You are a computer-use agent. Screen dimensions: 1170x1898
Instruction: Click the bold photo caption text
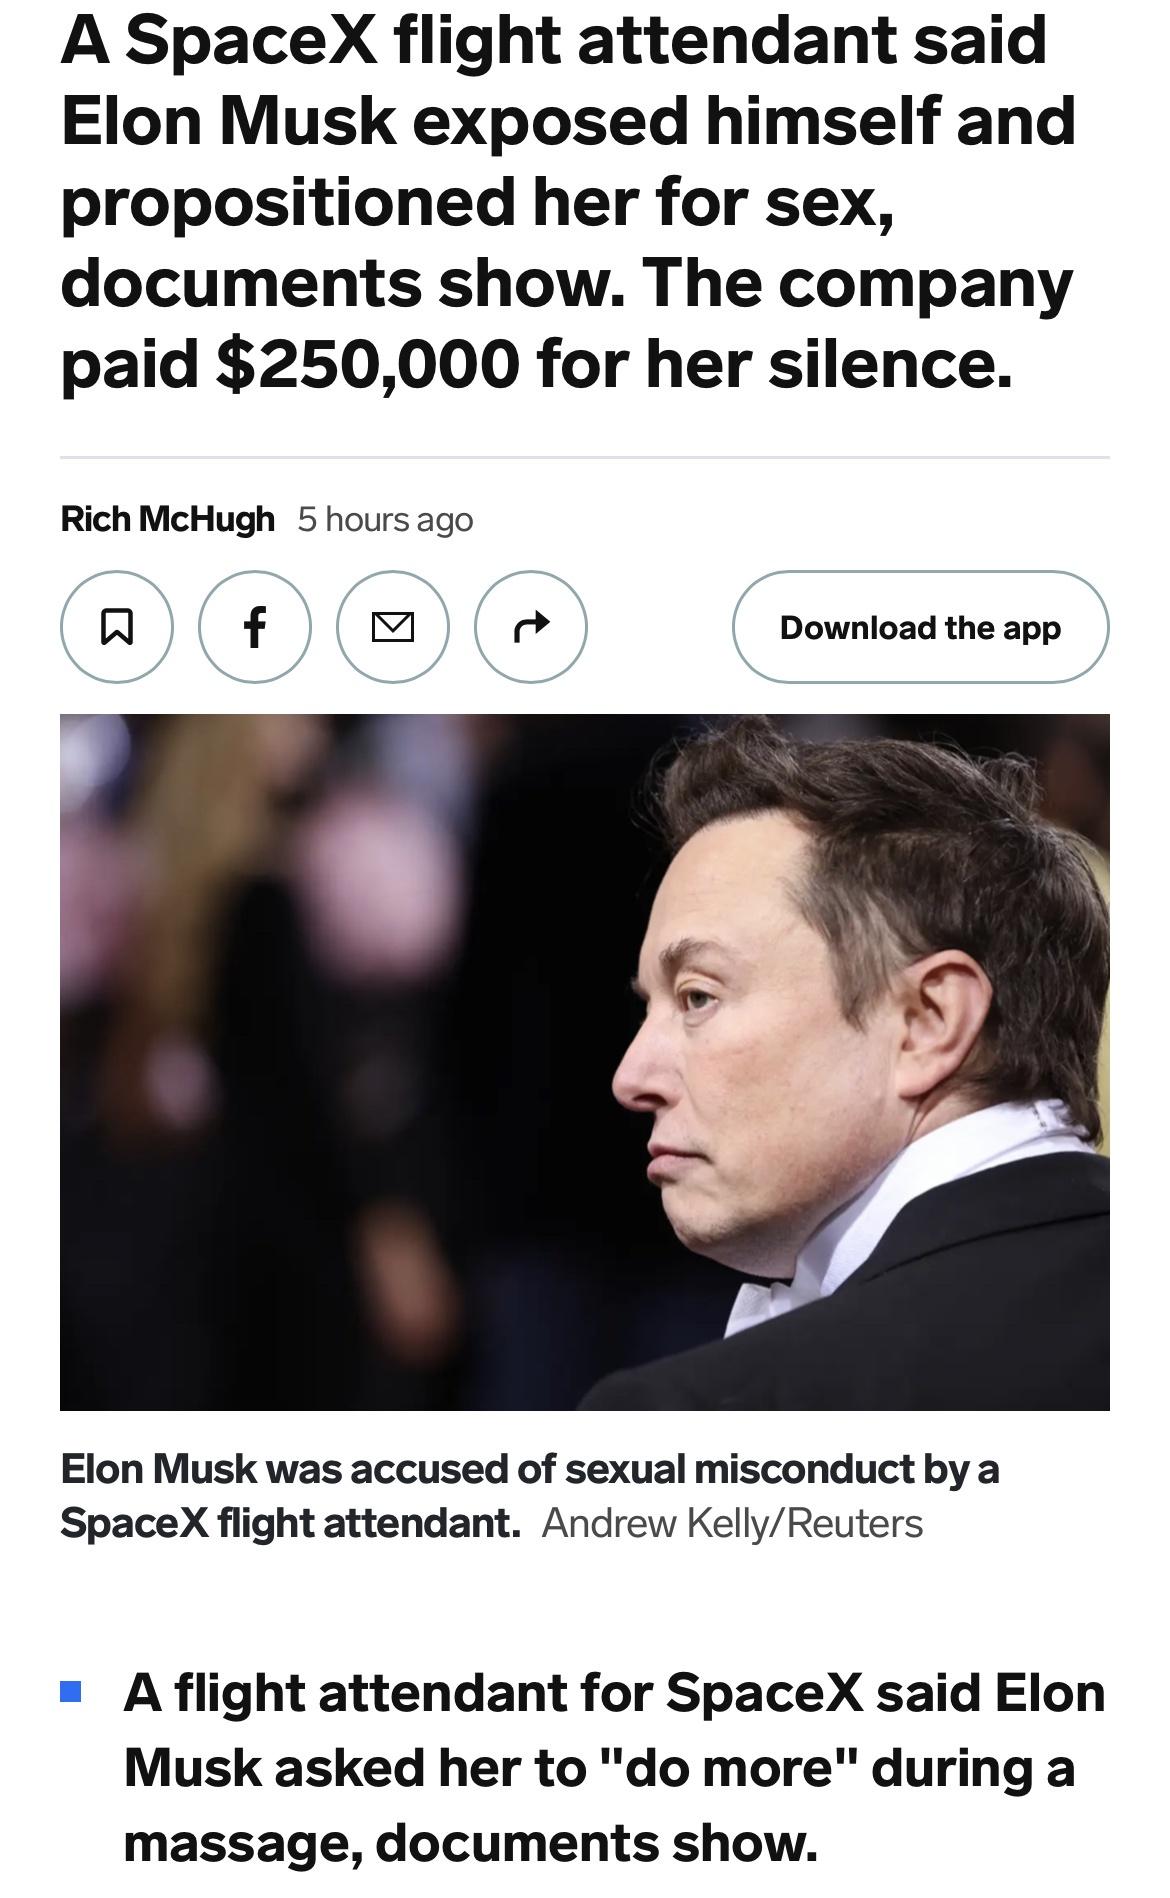pos(530,1469)
